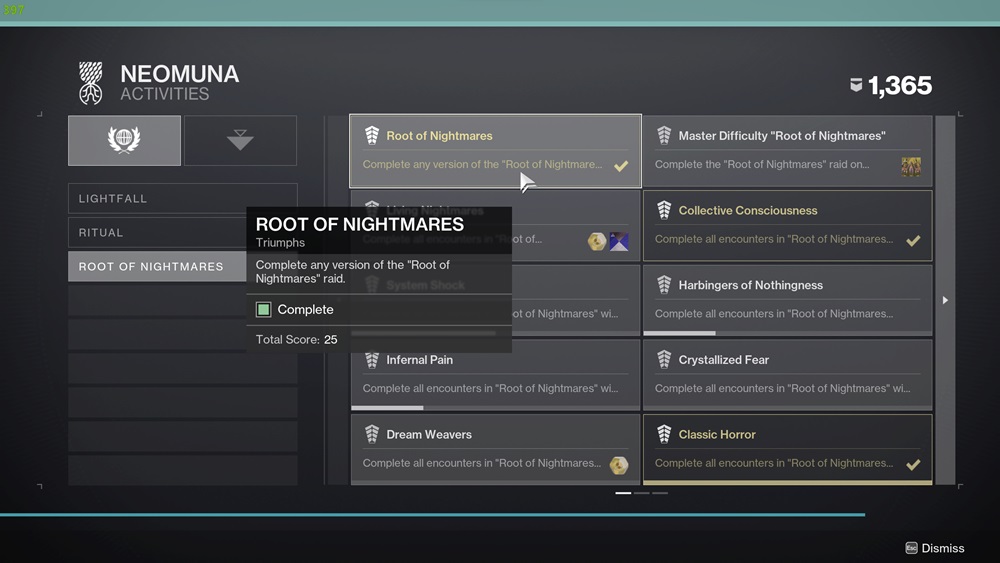Open the Dream Weavers triumph card
This screenshot has height=563, width=1000.
tap(495, 449)
